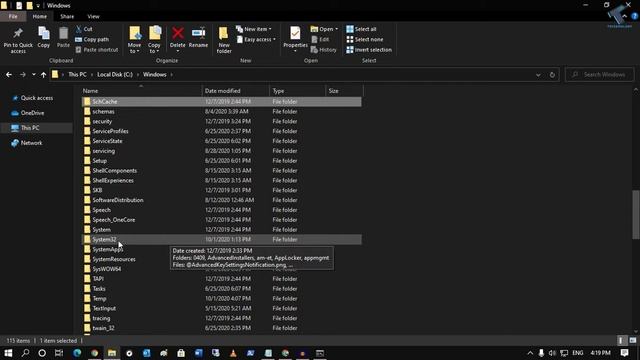Click Invert selection
This screenshot has height=360, width=640.
pyautogui.click(x=369, y=50)
